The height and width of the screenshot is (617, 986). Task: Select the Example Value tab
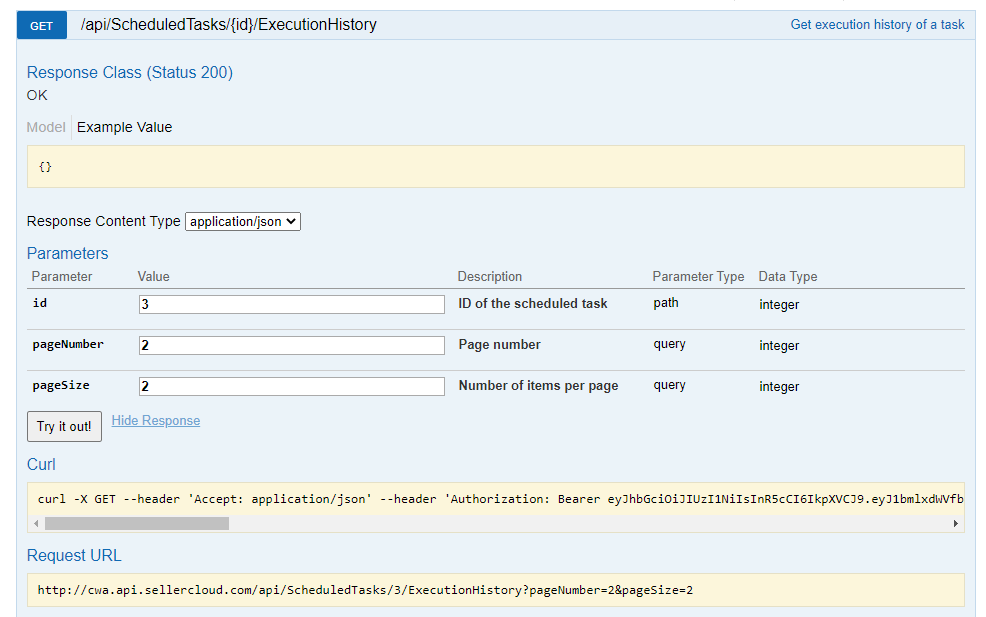125,127
